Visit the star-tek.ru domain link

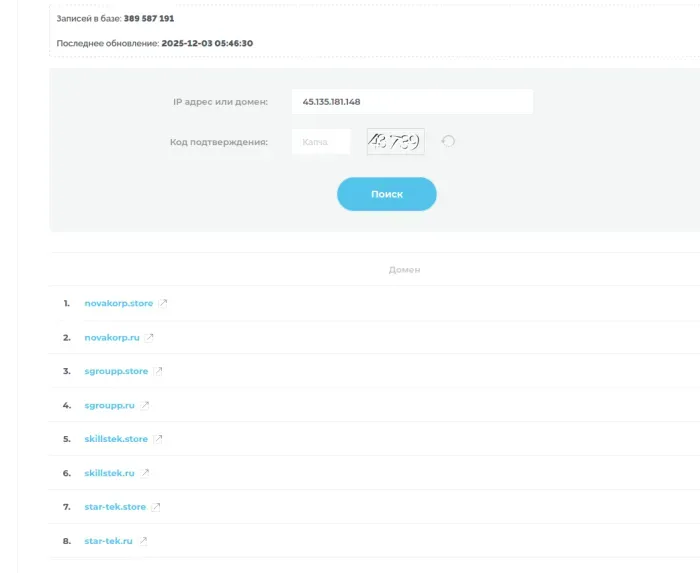(108, 541)
